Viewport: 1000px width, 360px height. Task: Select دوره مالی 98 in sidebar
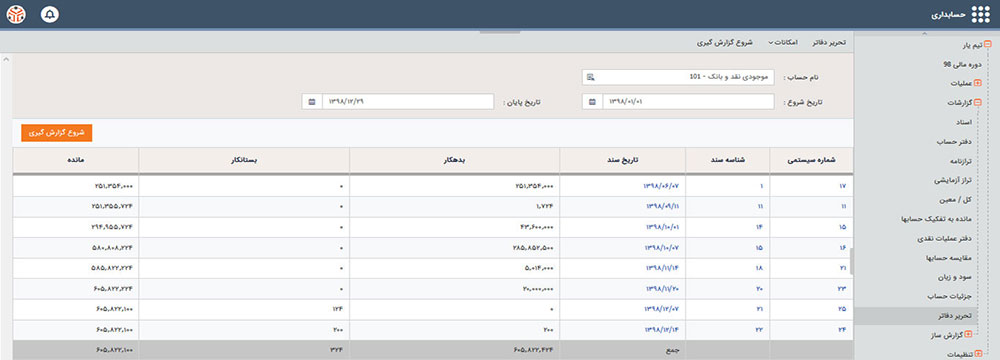tap(962, 64)
